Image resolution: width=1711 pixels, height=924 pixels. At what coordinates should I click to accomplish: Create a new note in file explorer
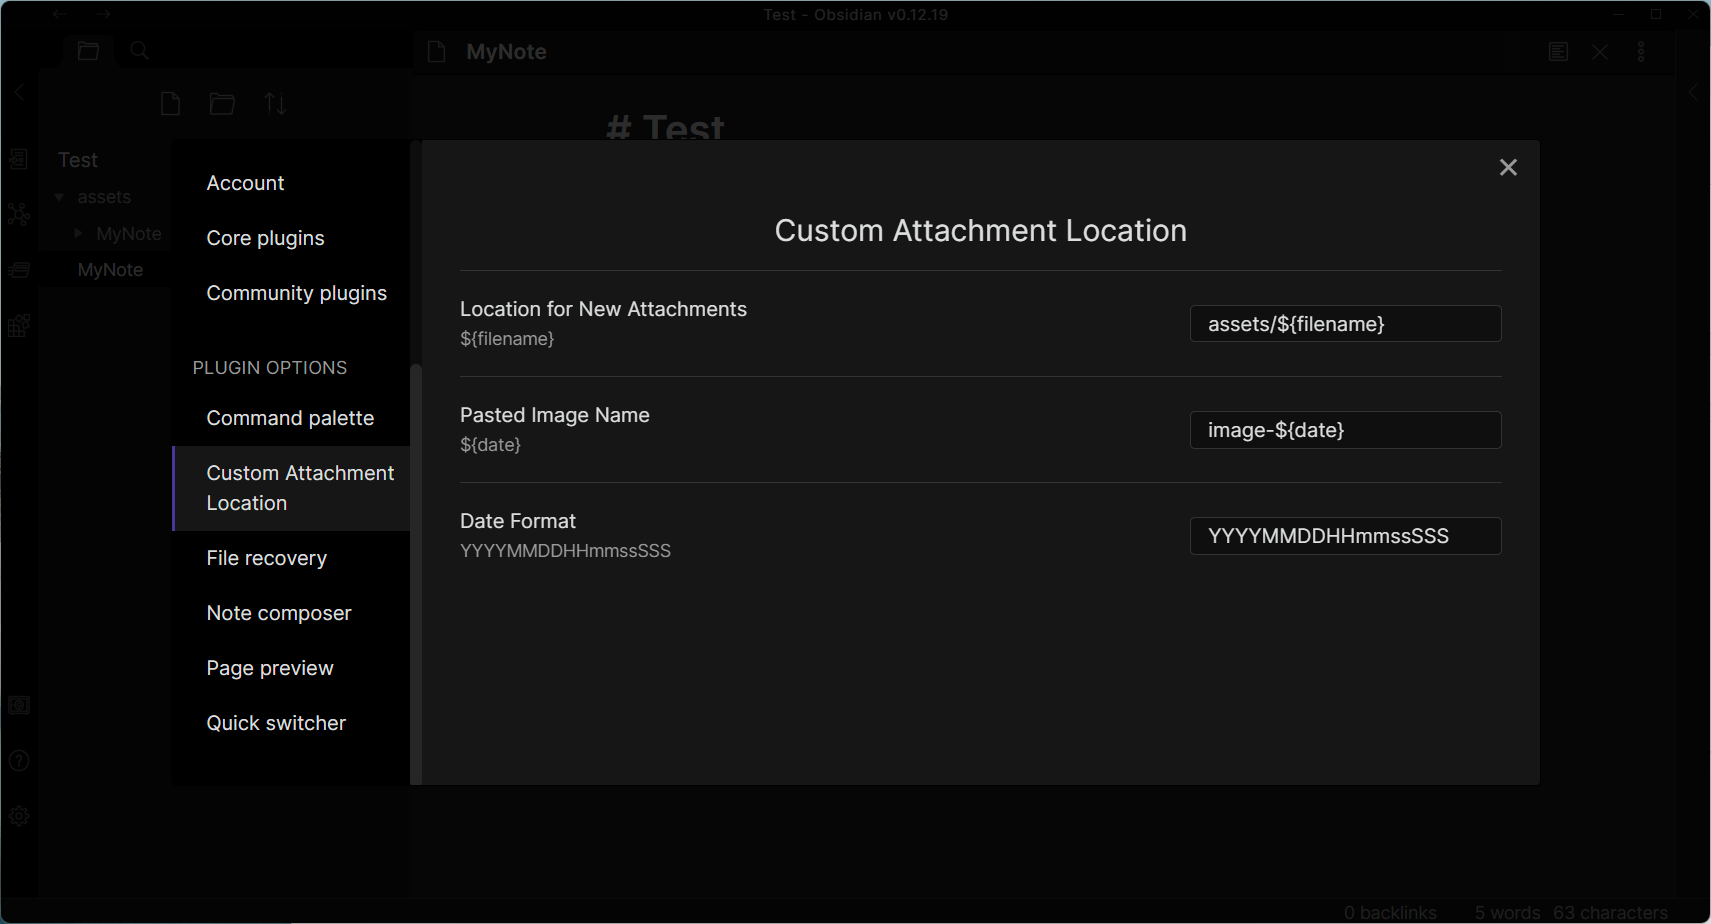point(171,104)
